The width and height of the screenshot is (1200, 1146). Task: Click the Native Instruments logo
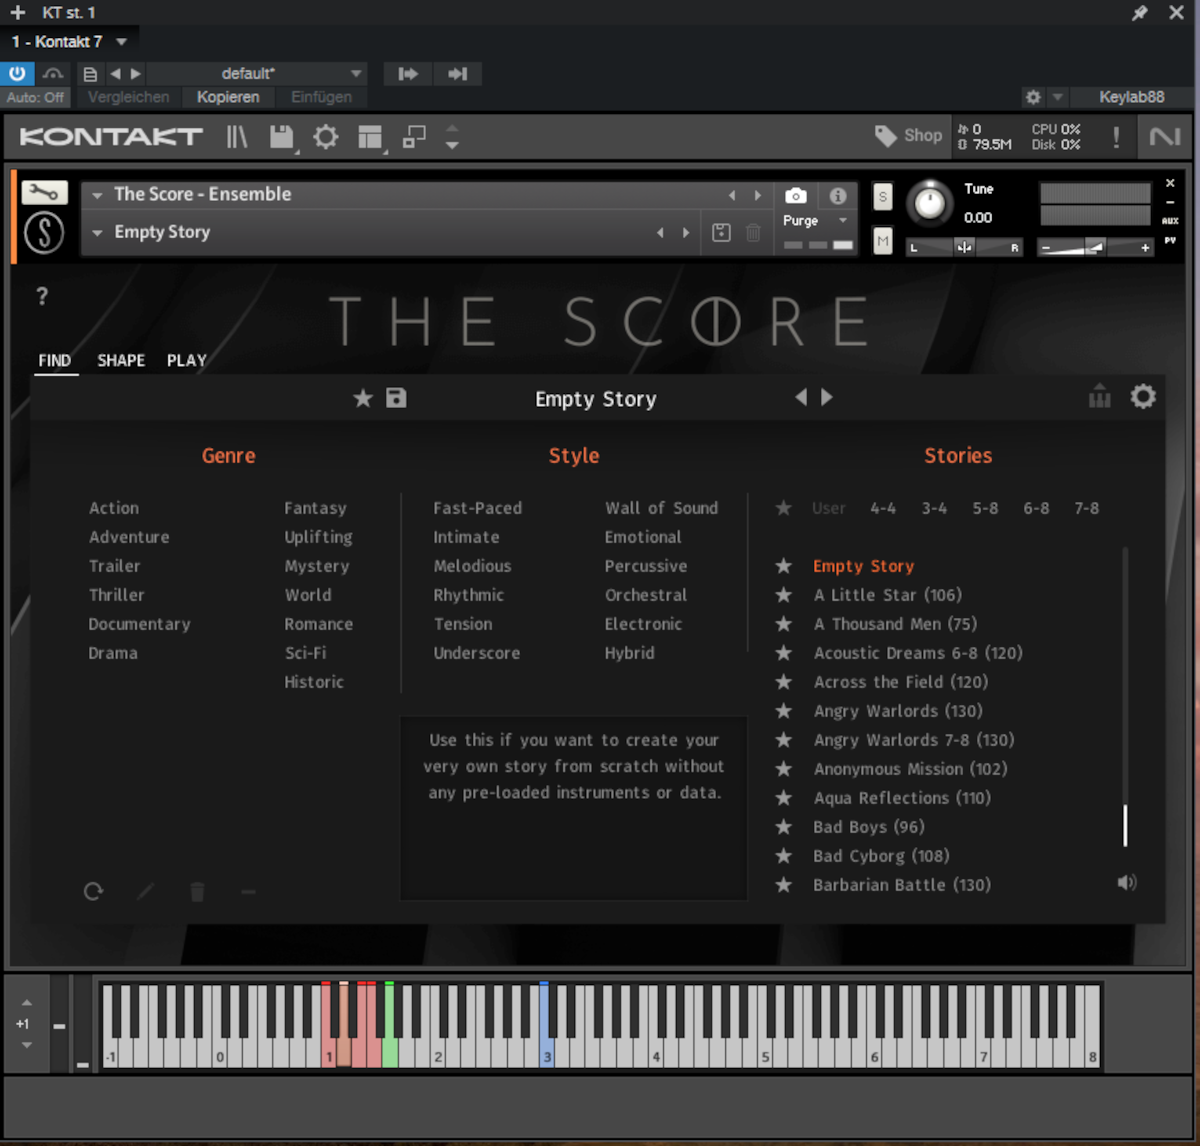1165,137
